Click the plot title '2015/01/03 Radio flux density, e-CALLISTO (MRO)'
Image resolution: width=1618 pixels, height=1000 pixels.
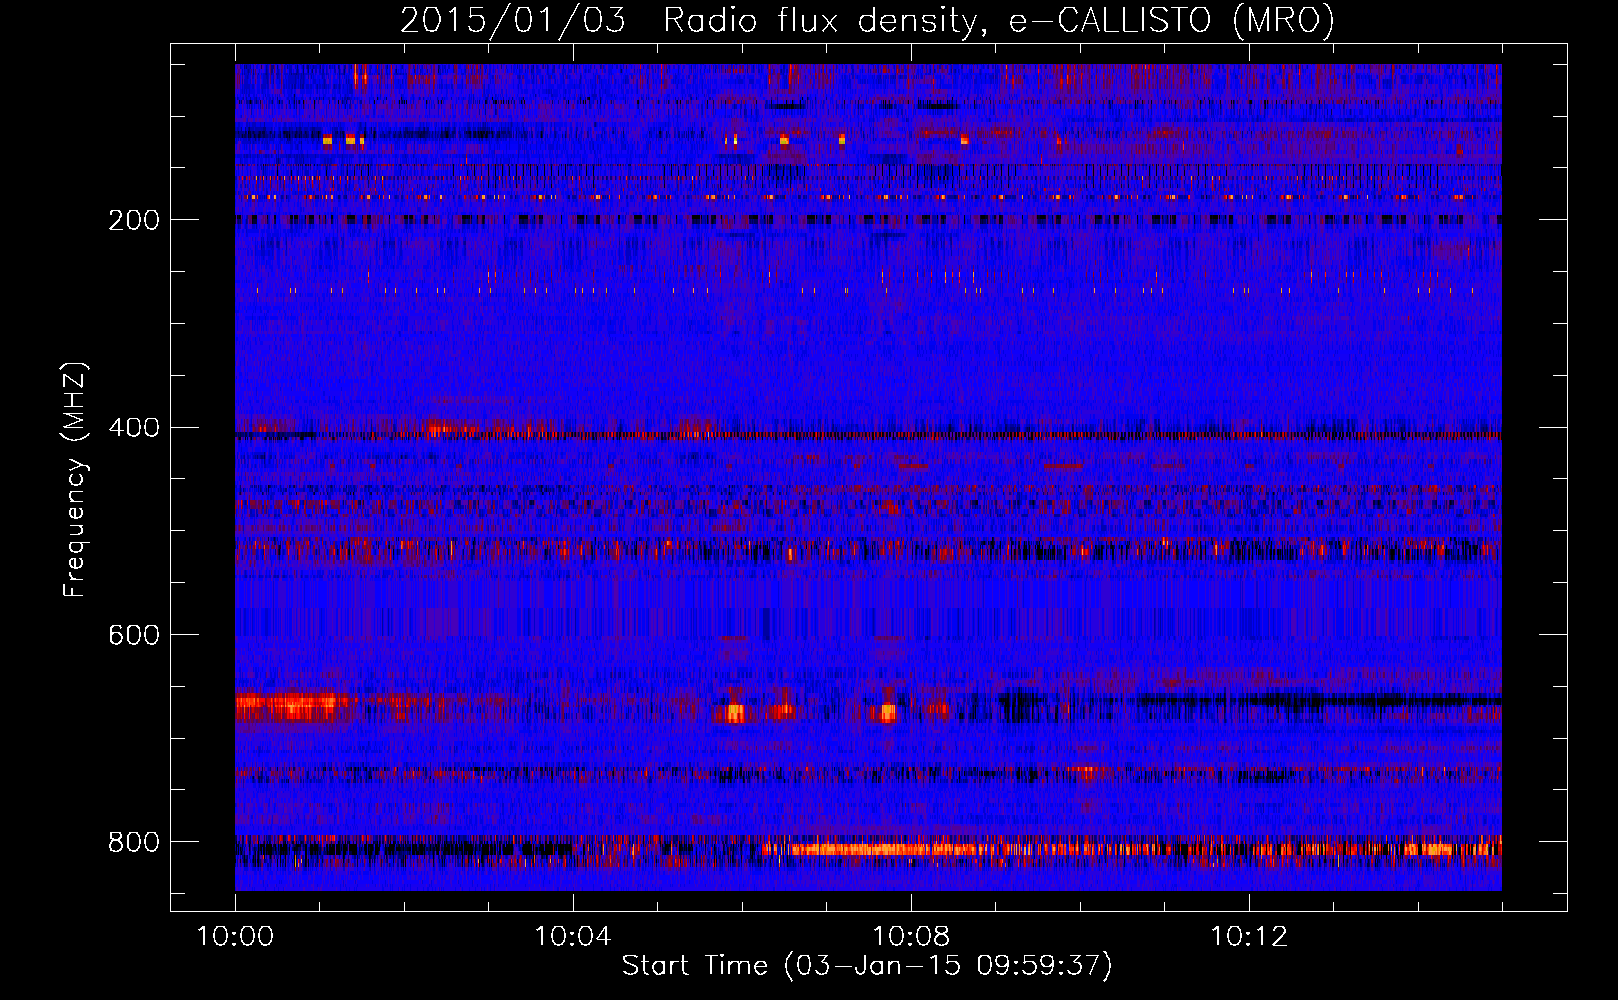[867, 20]
